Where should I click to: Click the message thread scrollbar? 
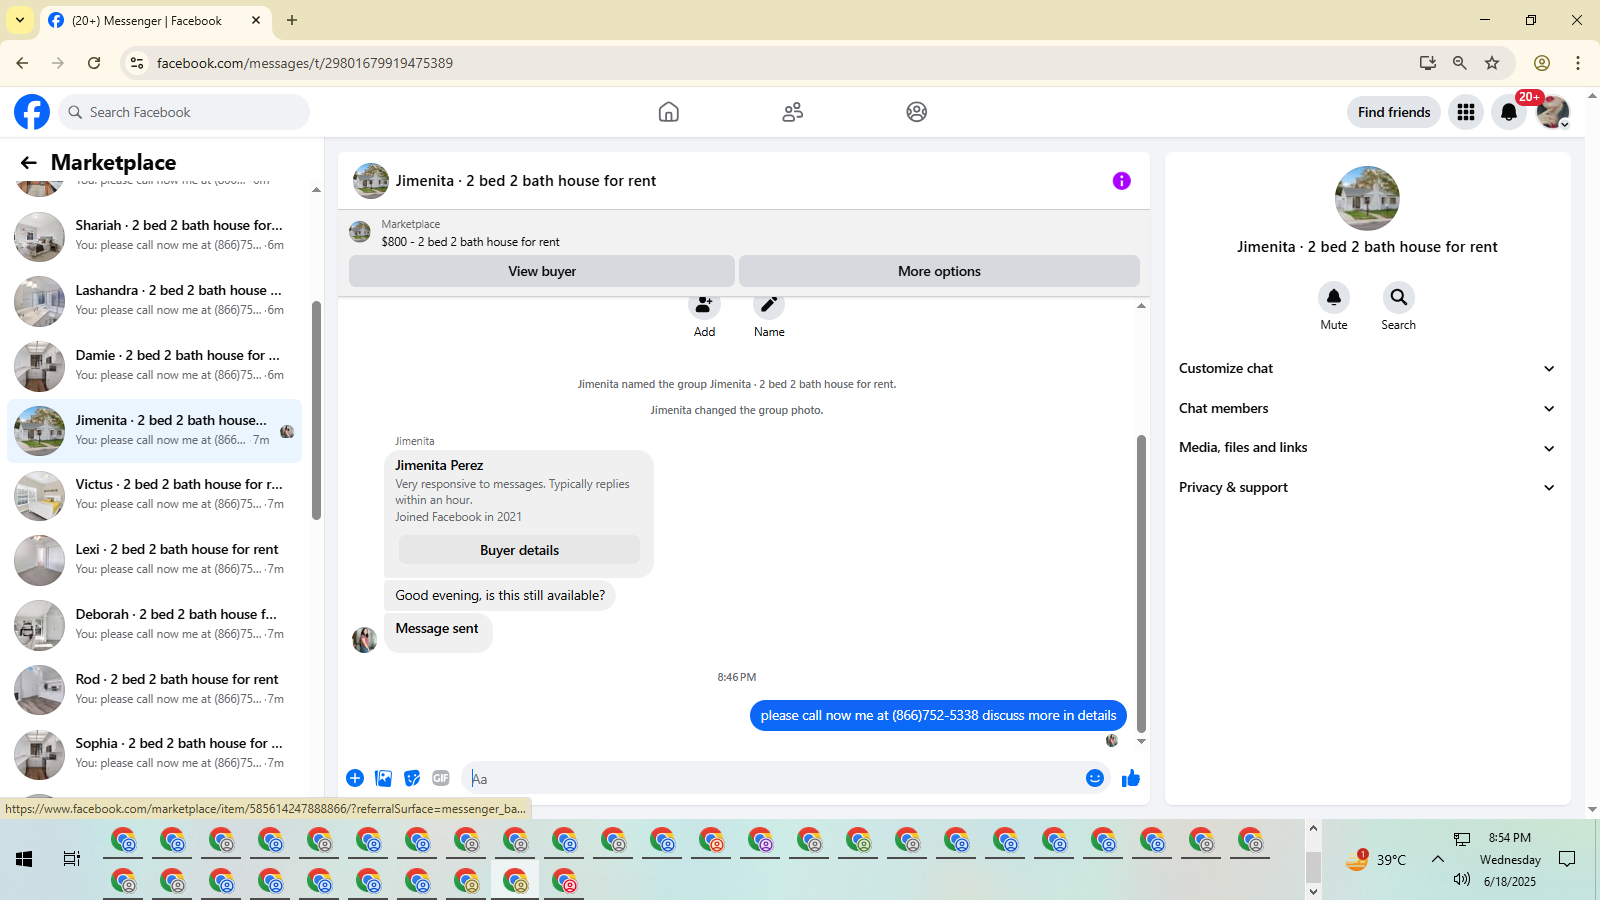pyautogui.click(x=1141, y=583)
